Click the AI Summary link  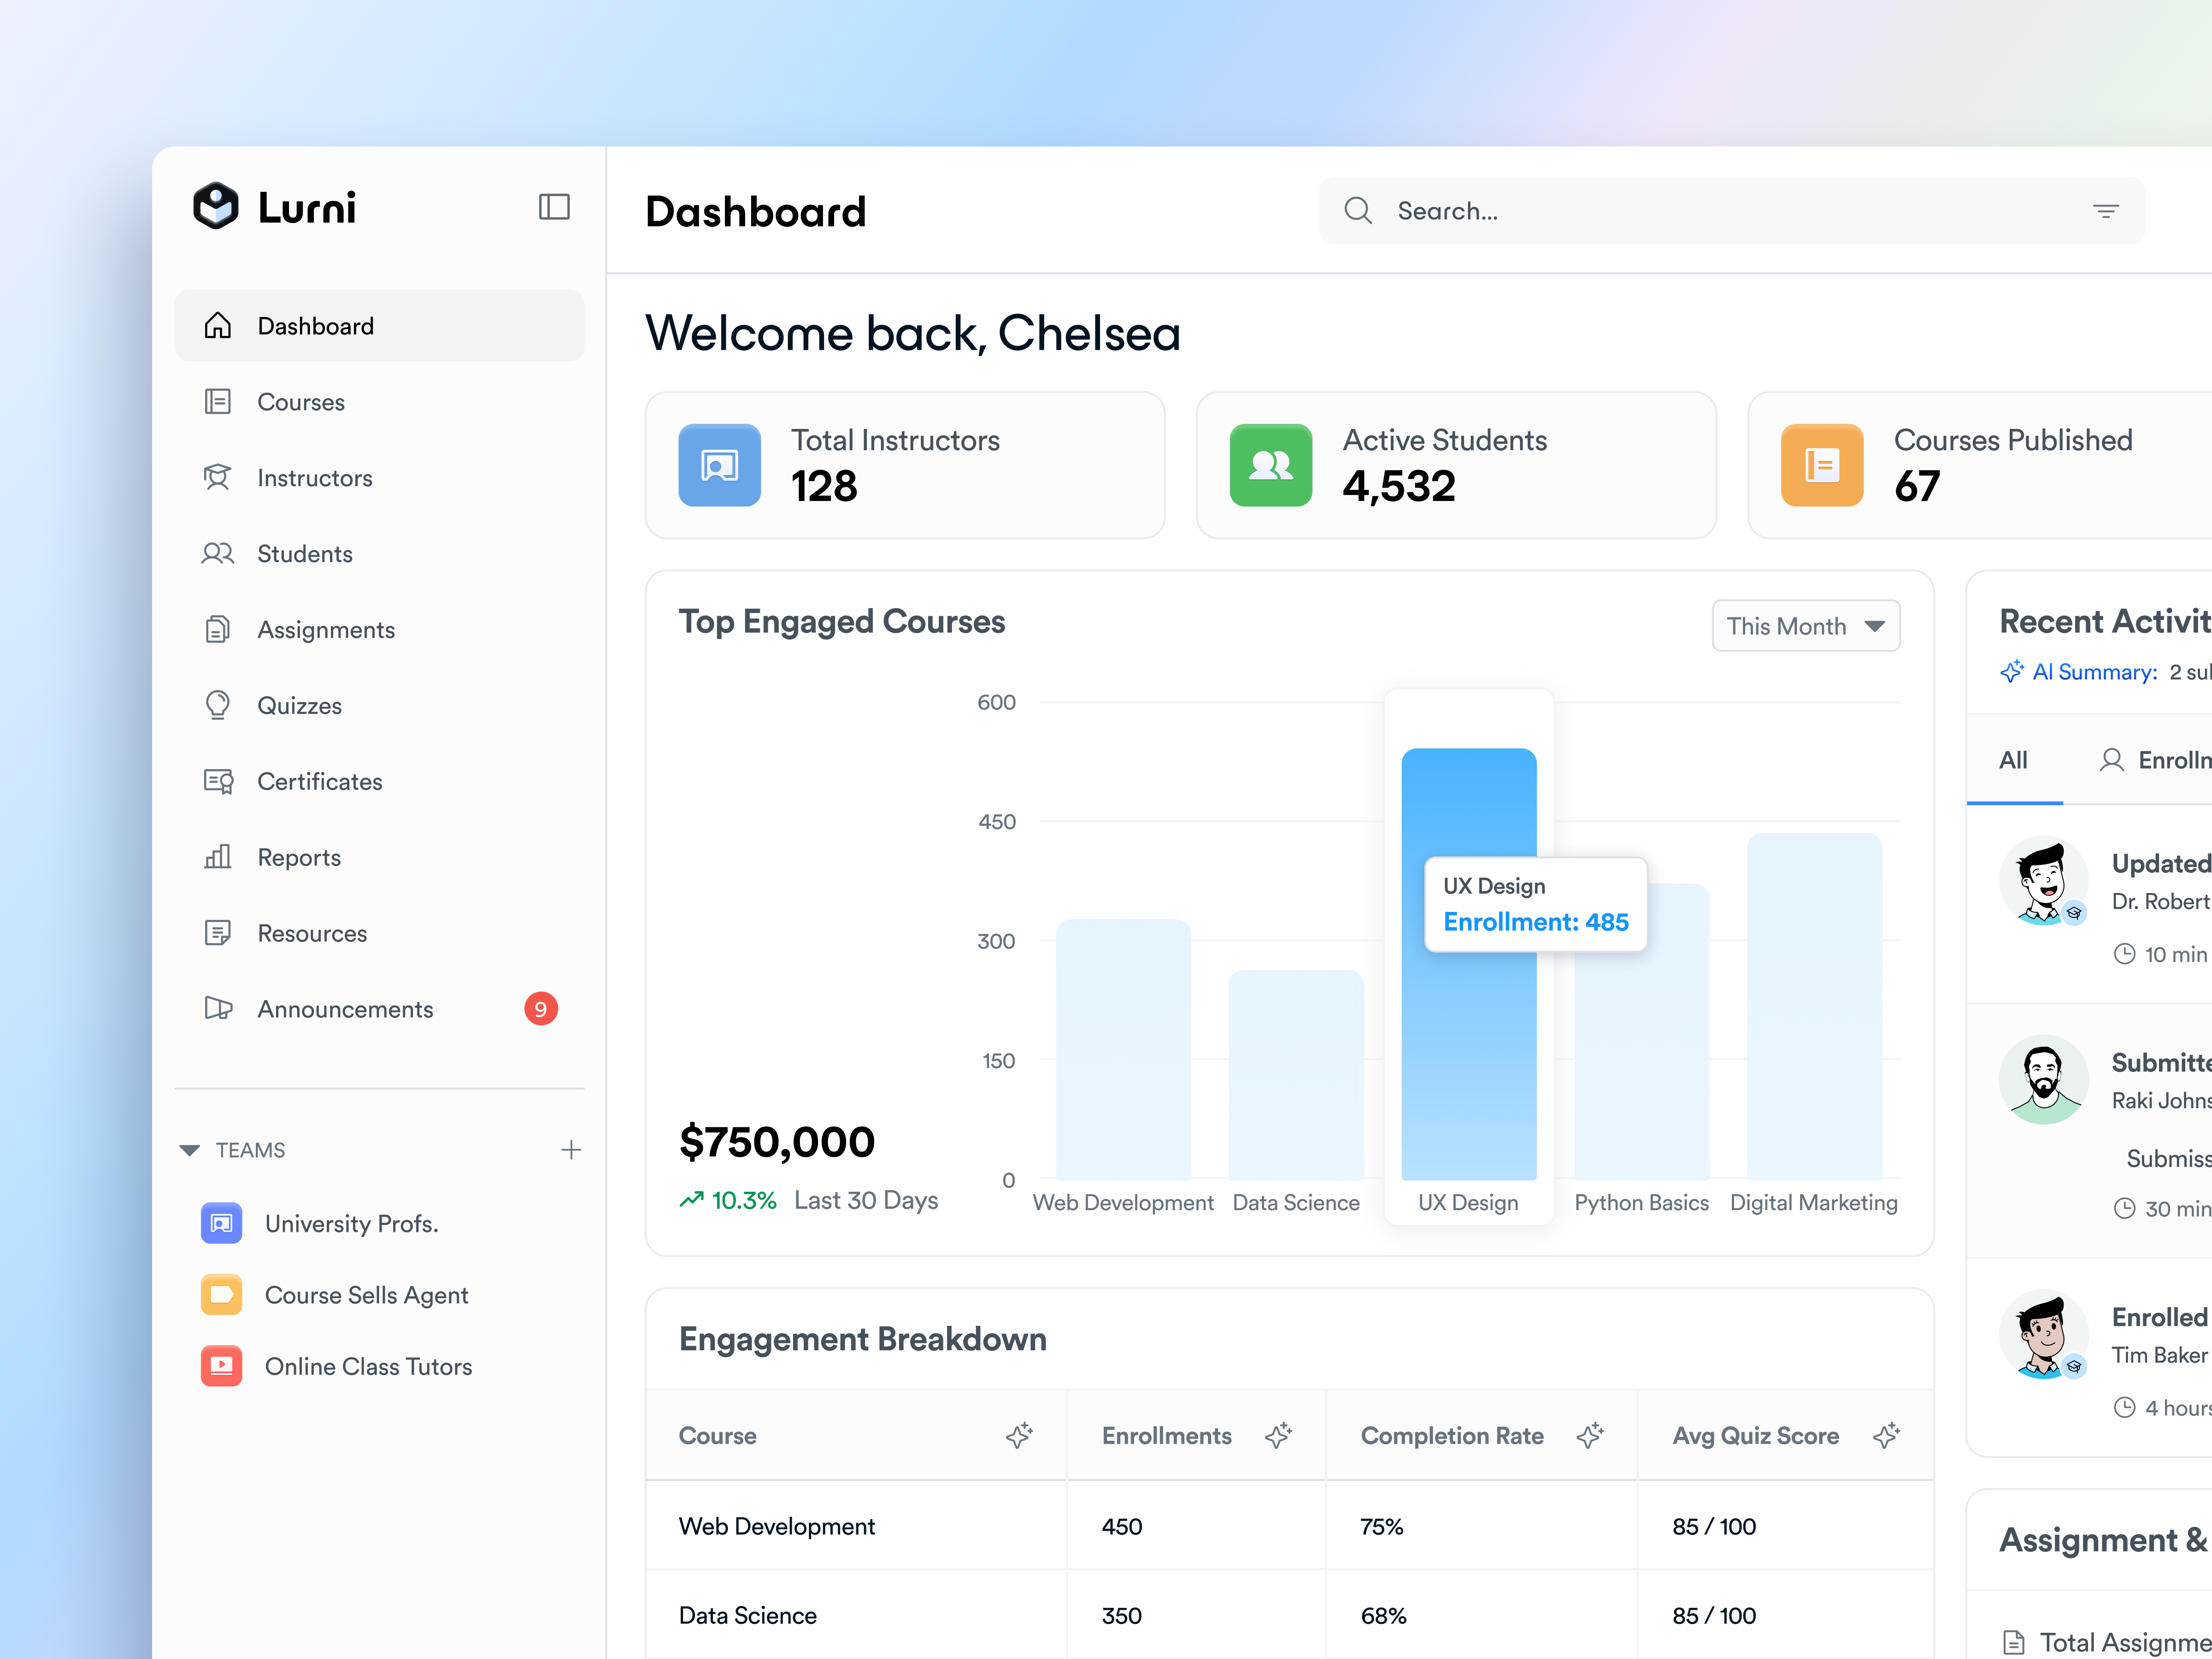[2095, 672]
